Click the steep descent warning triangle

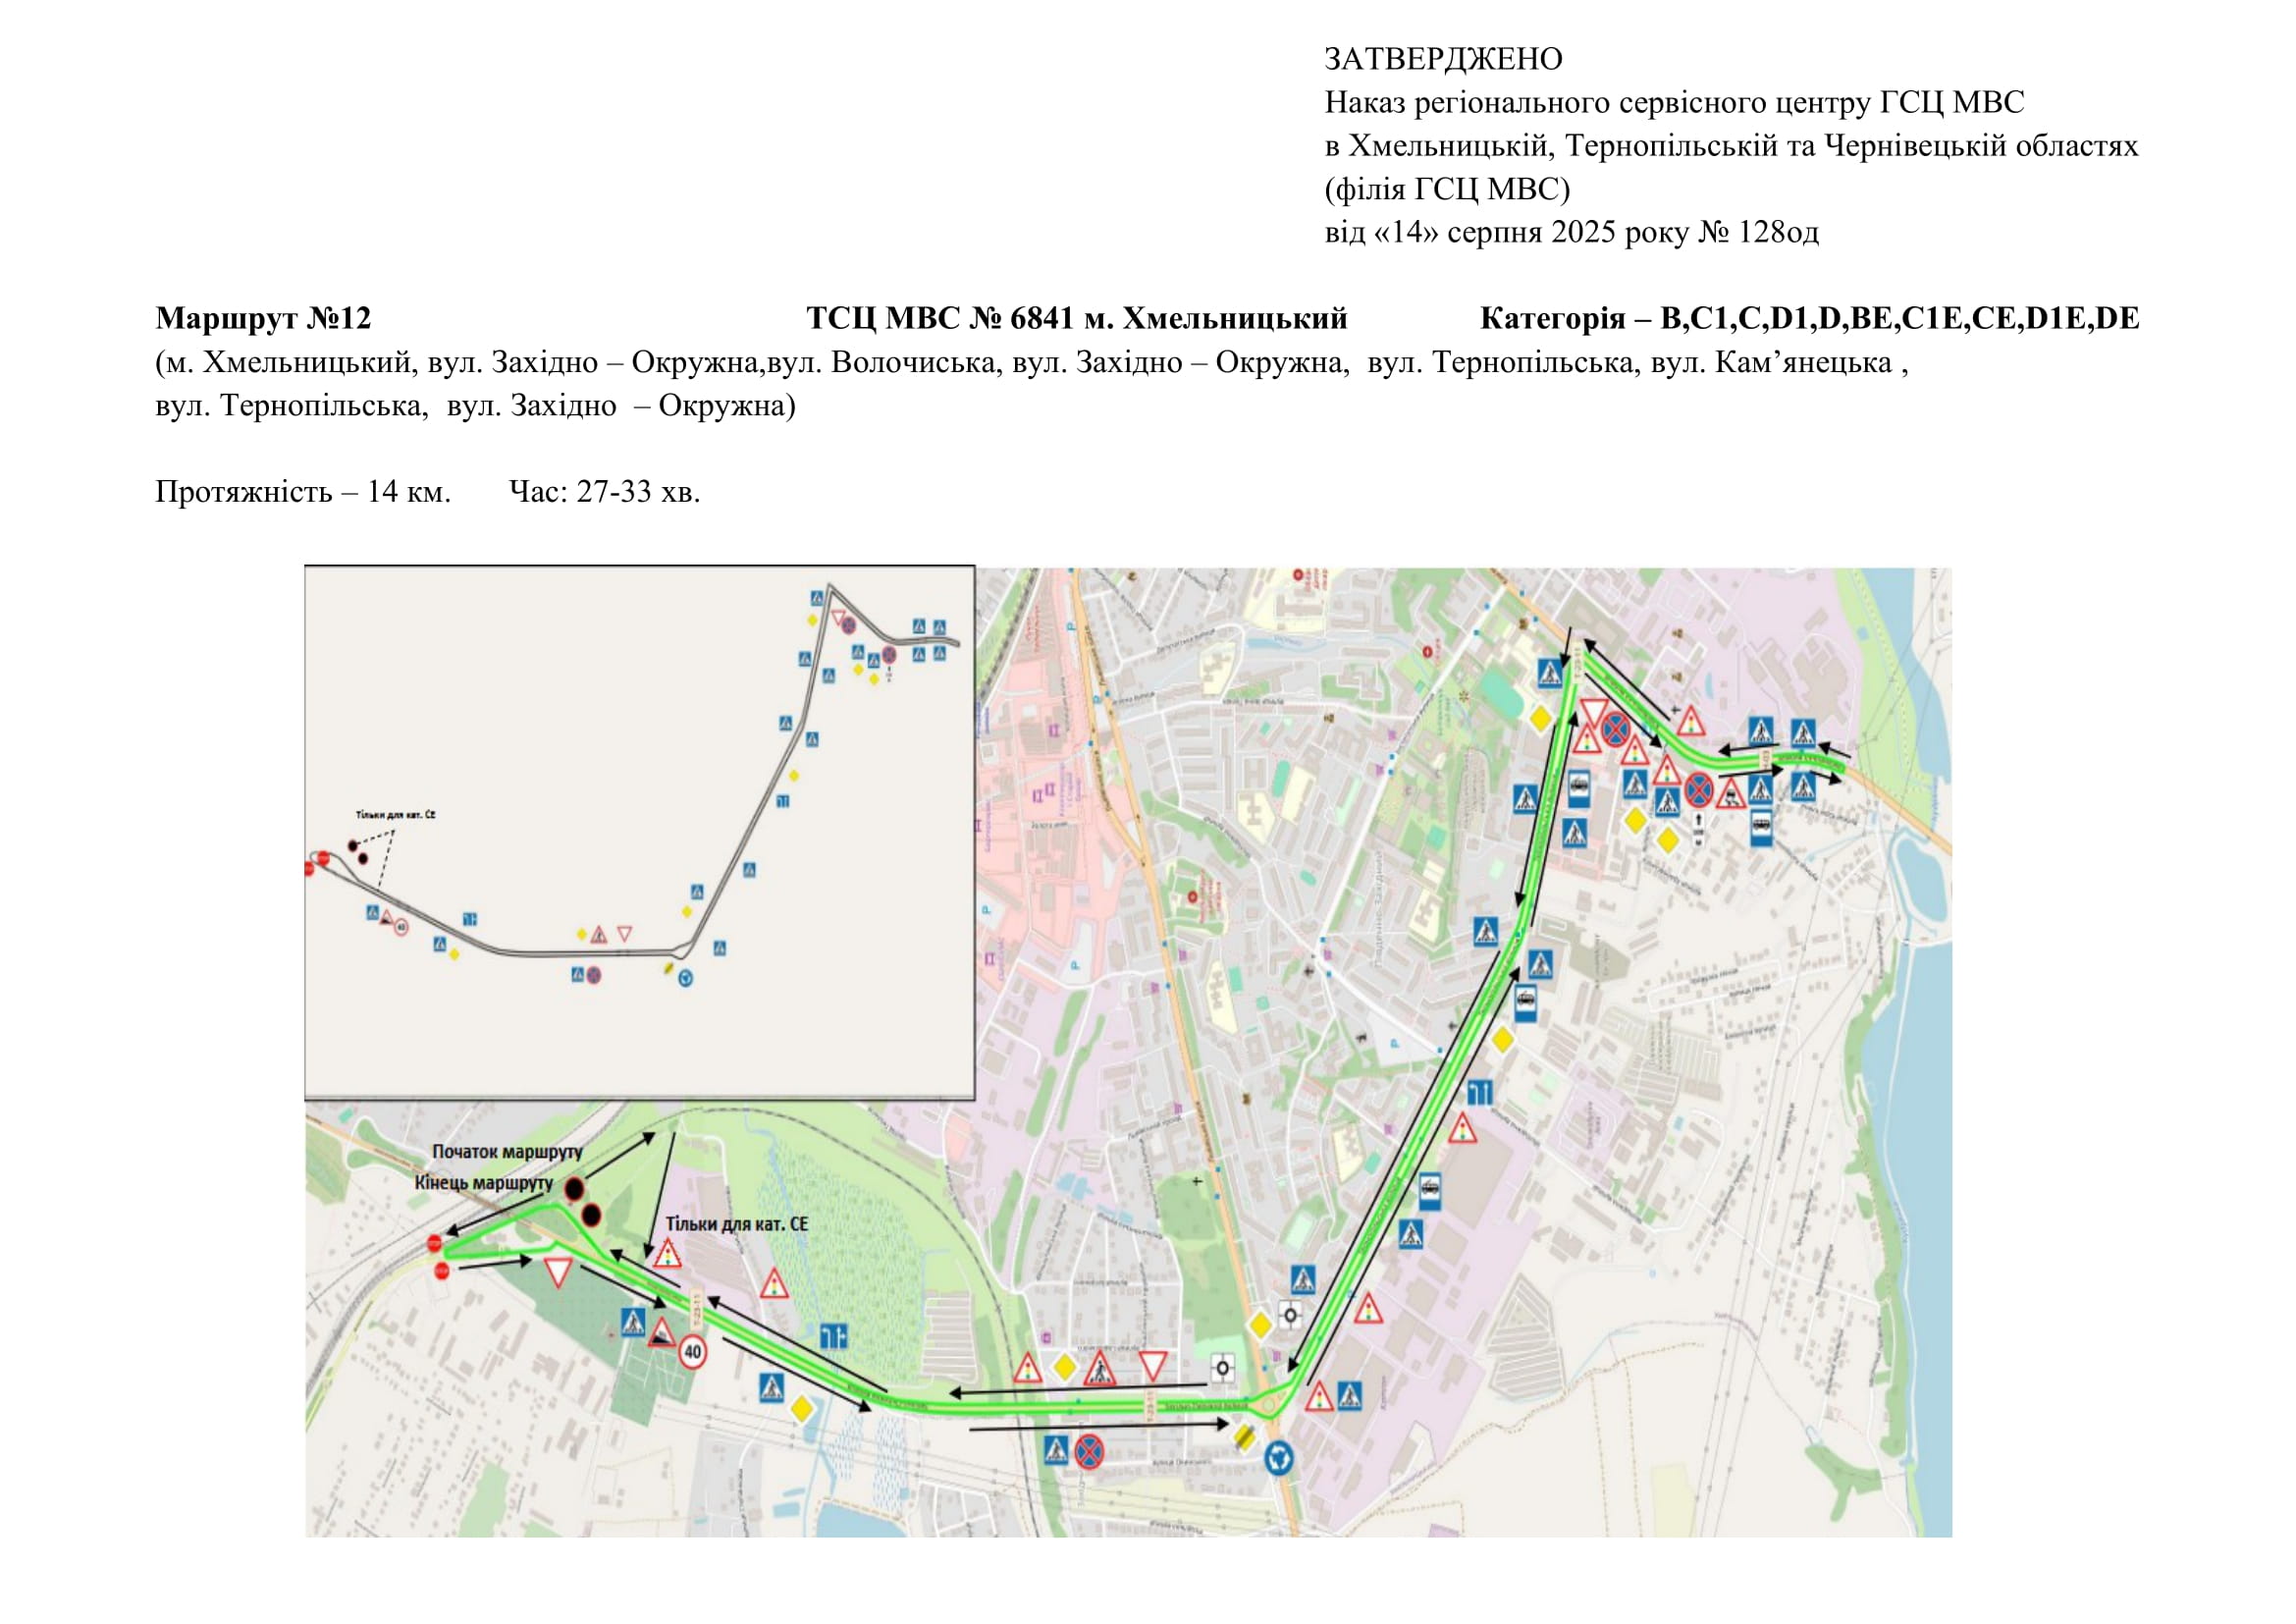point(661,1333)
